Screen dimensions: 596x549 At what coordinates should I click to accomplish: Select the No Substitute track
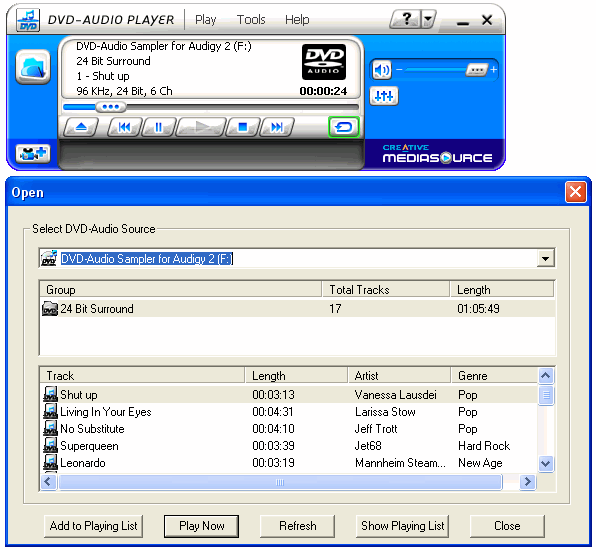click(x=289, y=429)
